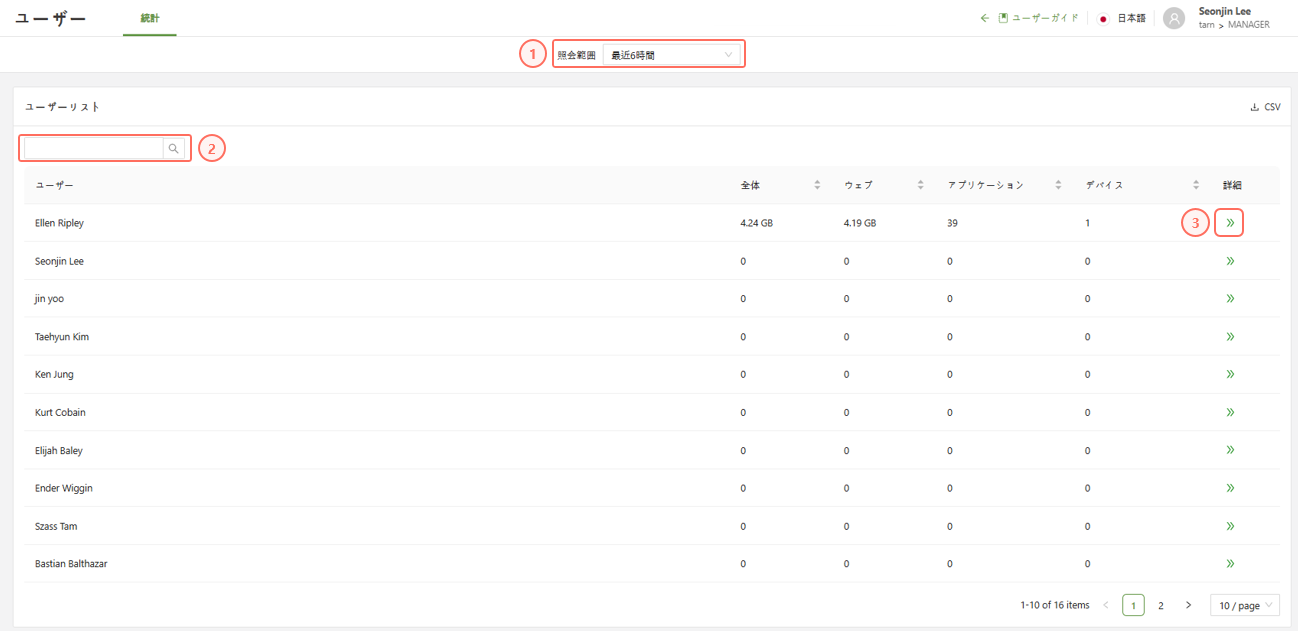1298x631 pixels.
Task: Open details arrow for Bastian Balthazar
Action: (1229, 564)
